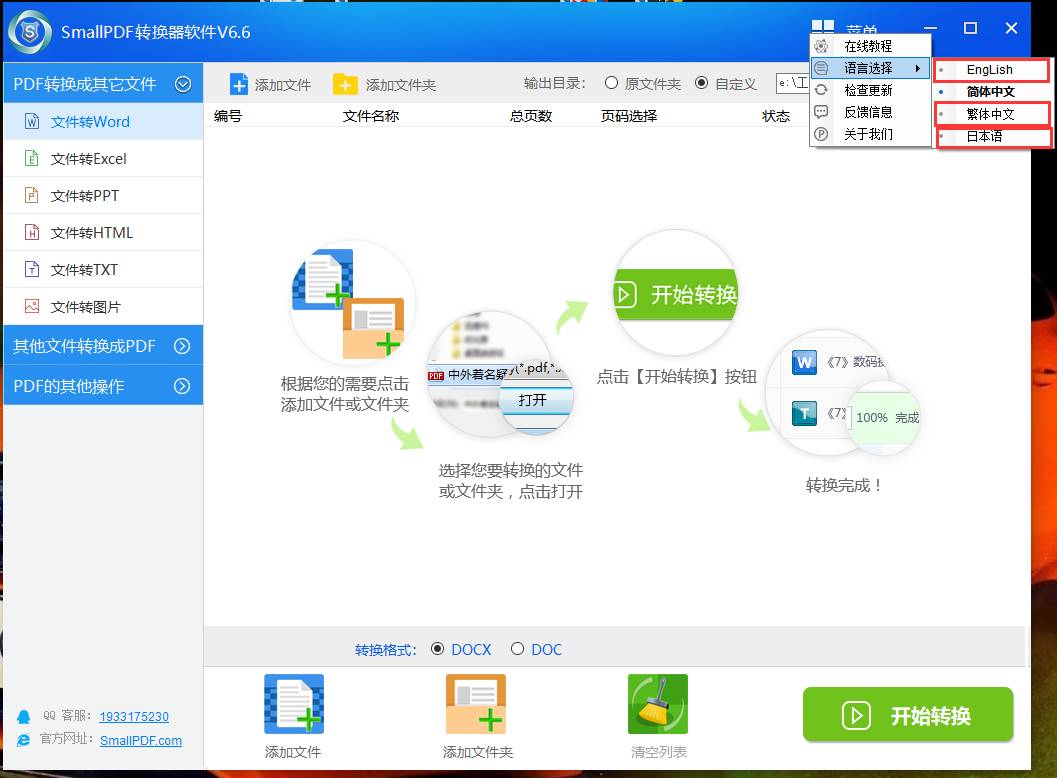
Task: Click the 添加文件 label in the top toolbar
Action: 282,85
